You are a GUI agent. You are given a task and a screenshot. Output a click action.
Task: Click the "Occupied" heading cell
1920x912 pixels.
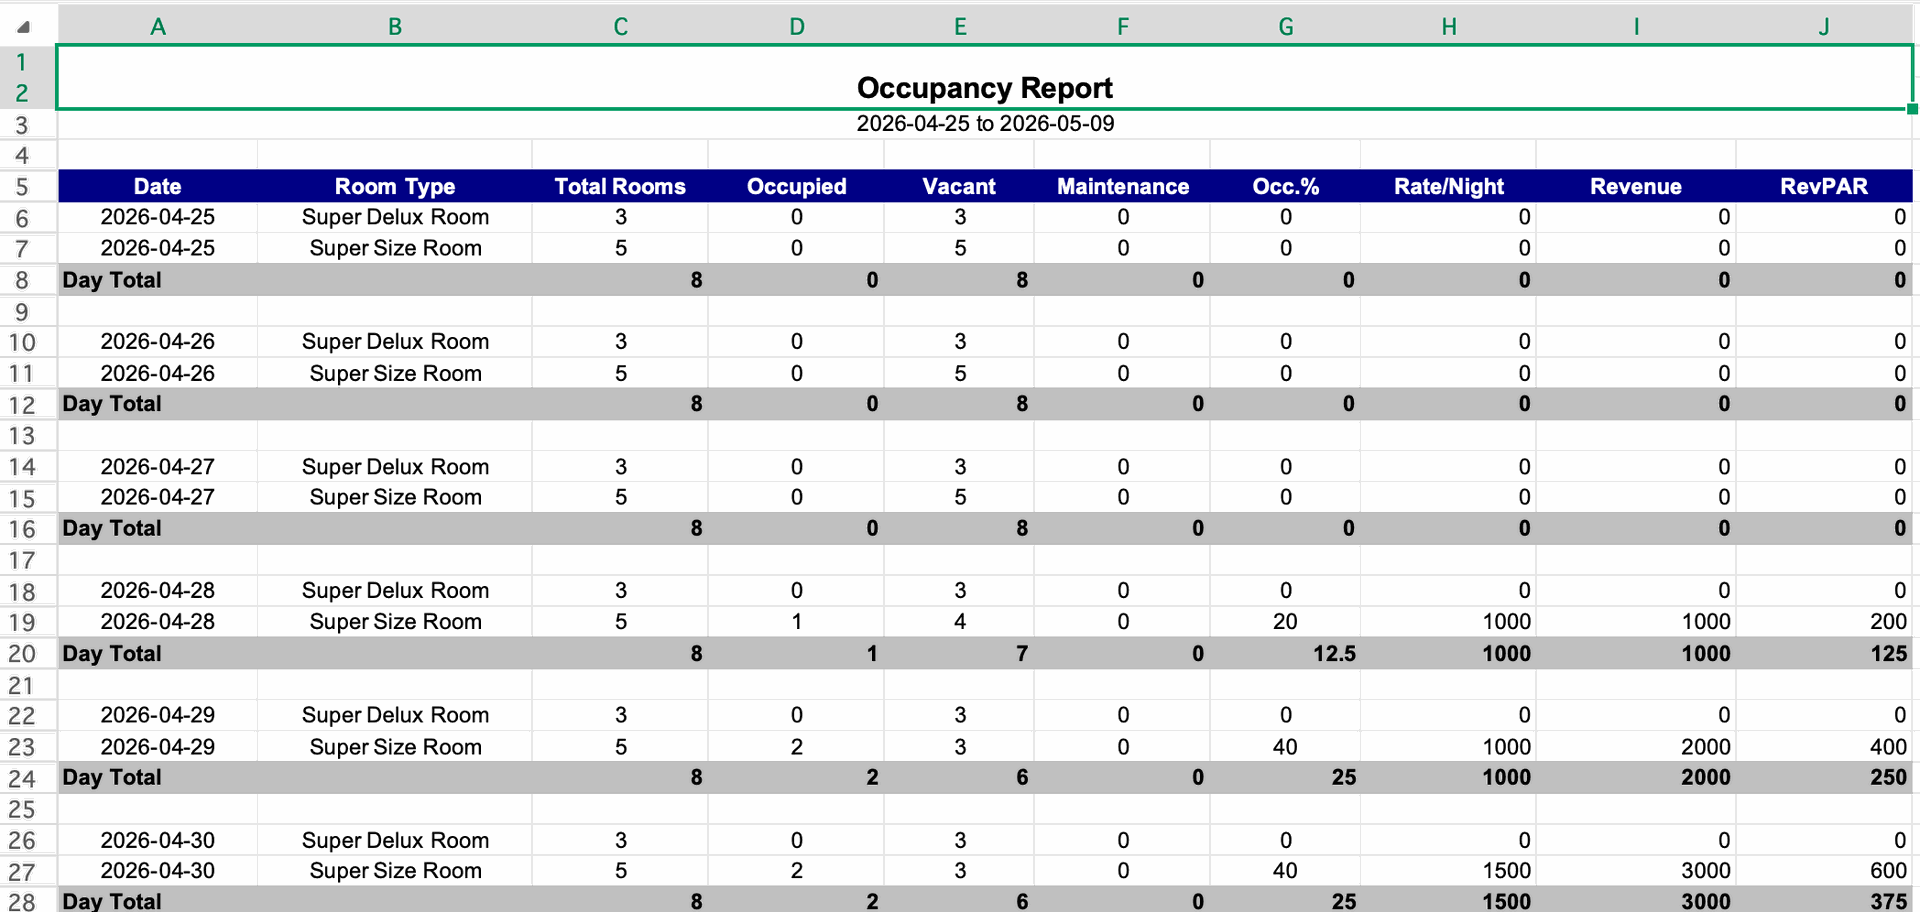[x=797, y=186]
